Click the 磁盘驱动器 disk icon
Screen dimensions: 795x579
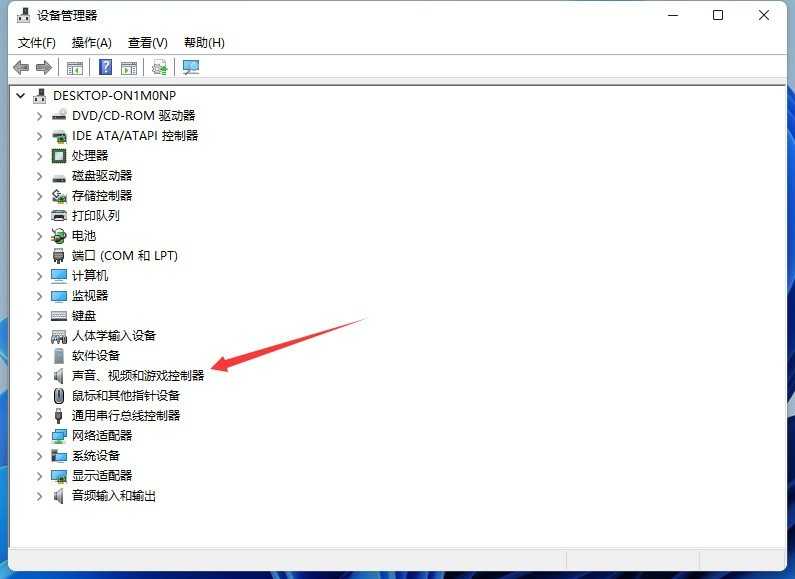pyautogui.click(x=59, y=177)
